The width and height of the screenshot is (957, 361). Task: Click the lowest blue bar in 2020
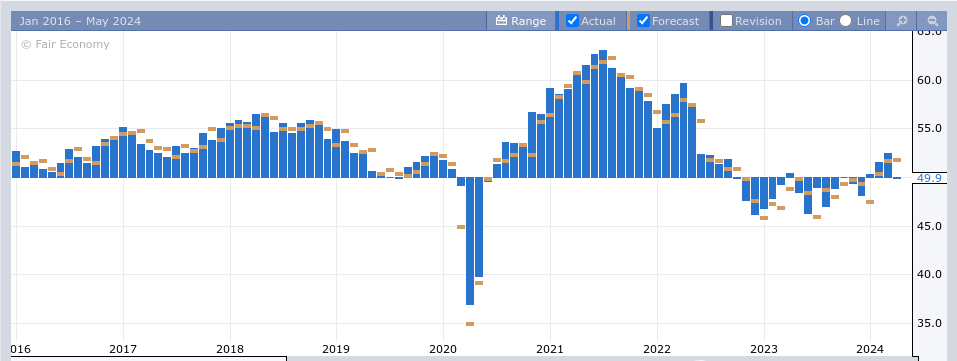470,241
